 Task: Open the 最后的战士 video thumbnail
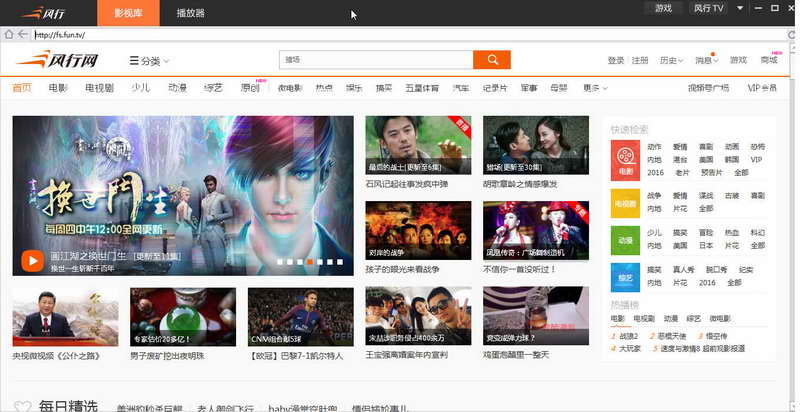pos(418,145)
